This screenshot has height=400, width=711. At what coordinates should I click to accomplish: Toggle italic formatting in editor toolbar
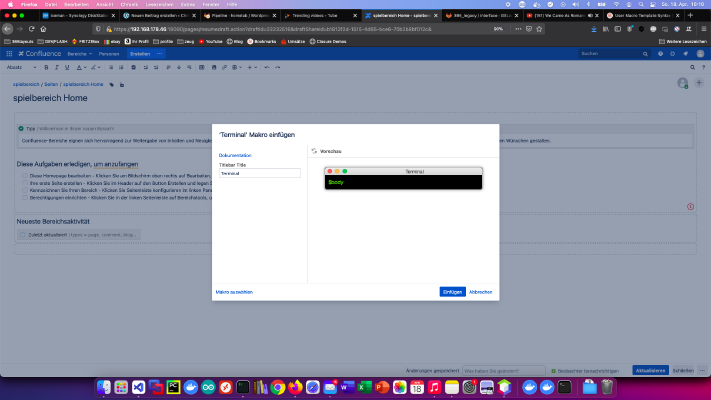57,68
